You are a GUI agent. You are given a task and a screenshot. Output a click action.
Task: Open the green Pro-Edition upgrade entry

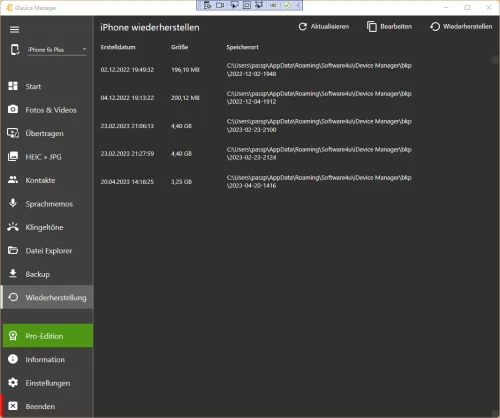pos(48,336)
